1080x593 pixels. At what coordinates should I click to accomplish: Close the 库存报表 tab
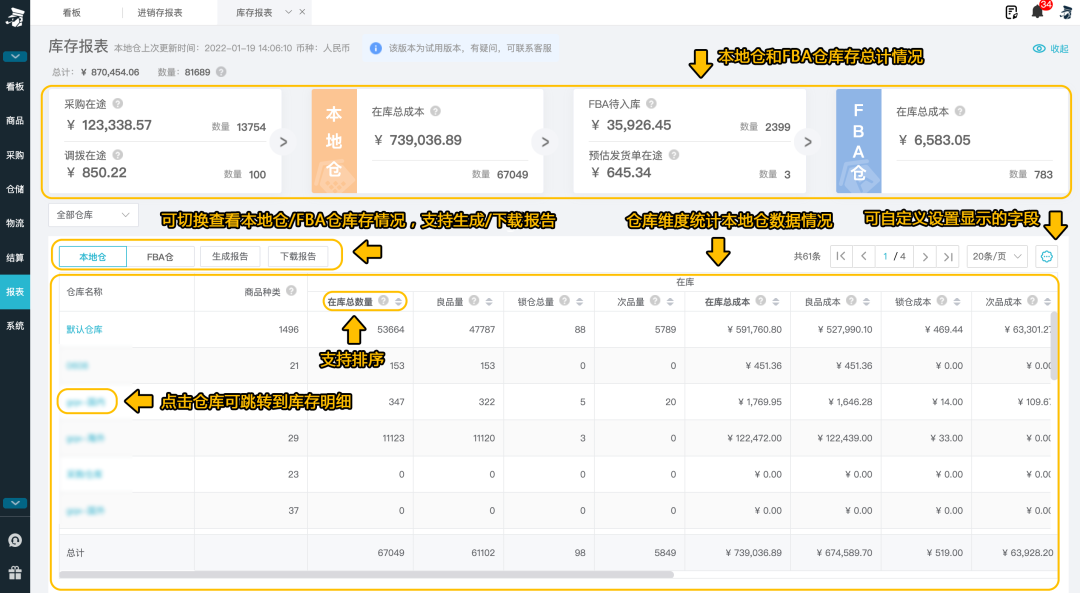pos(302,12)
